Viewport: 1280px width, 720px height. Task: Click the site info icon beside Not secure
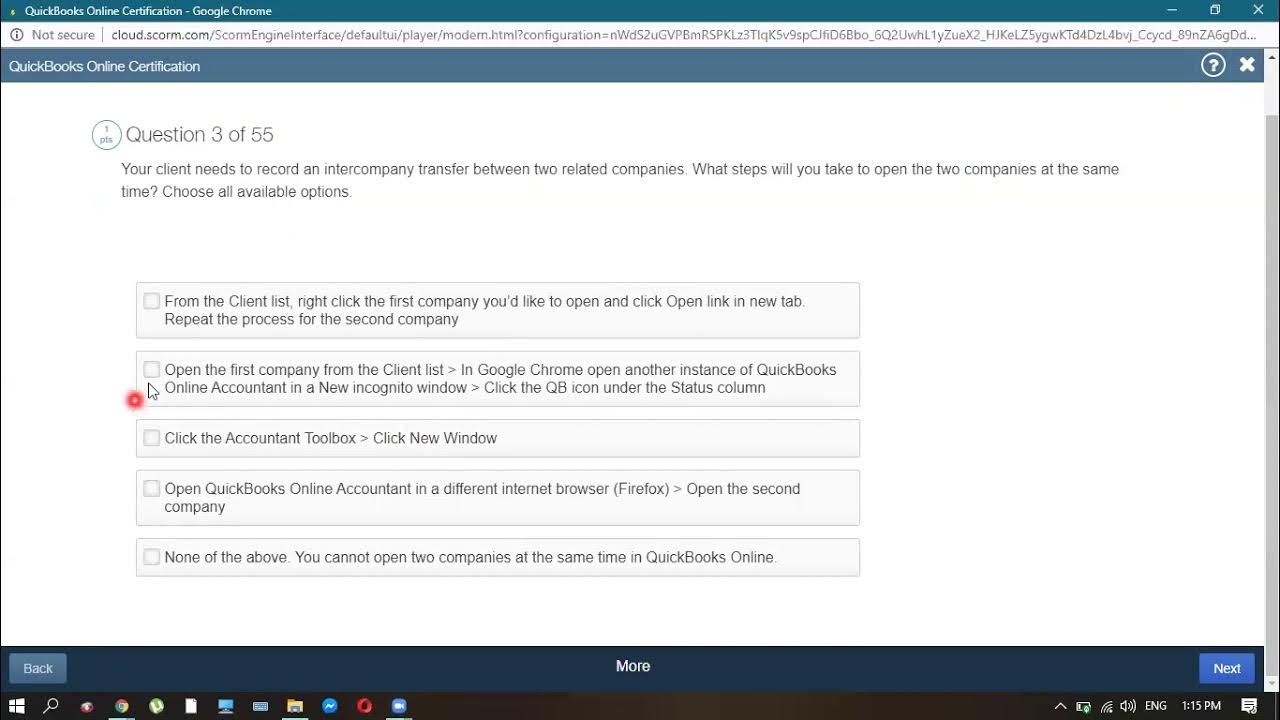[16, 35]
